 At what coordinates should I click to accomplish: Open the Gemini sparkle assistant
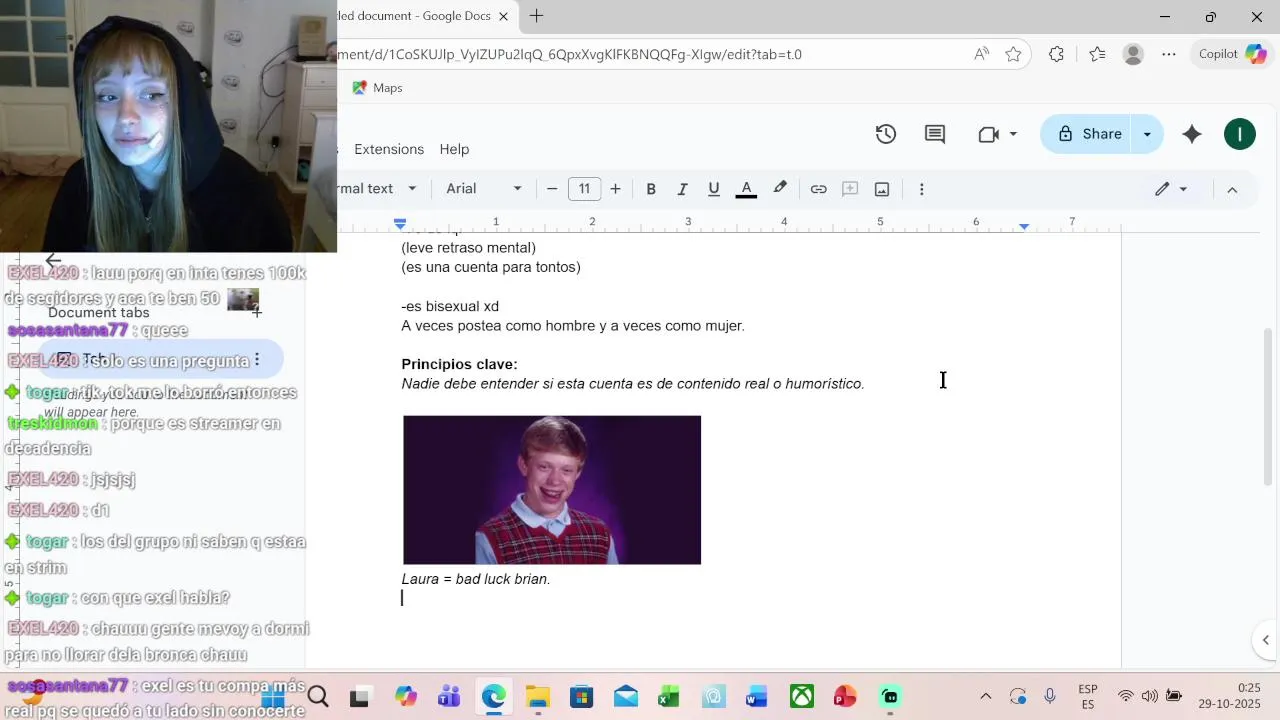tap(1192, 134)
